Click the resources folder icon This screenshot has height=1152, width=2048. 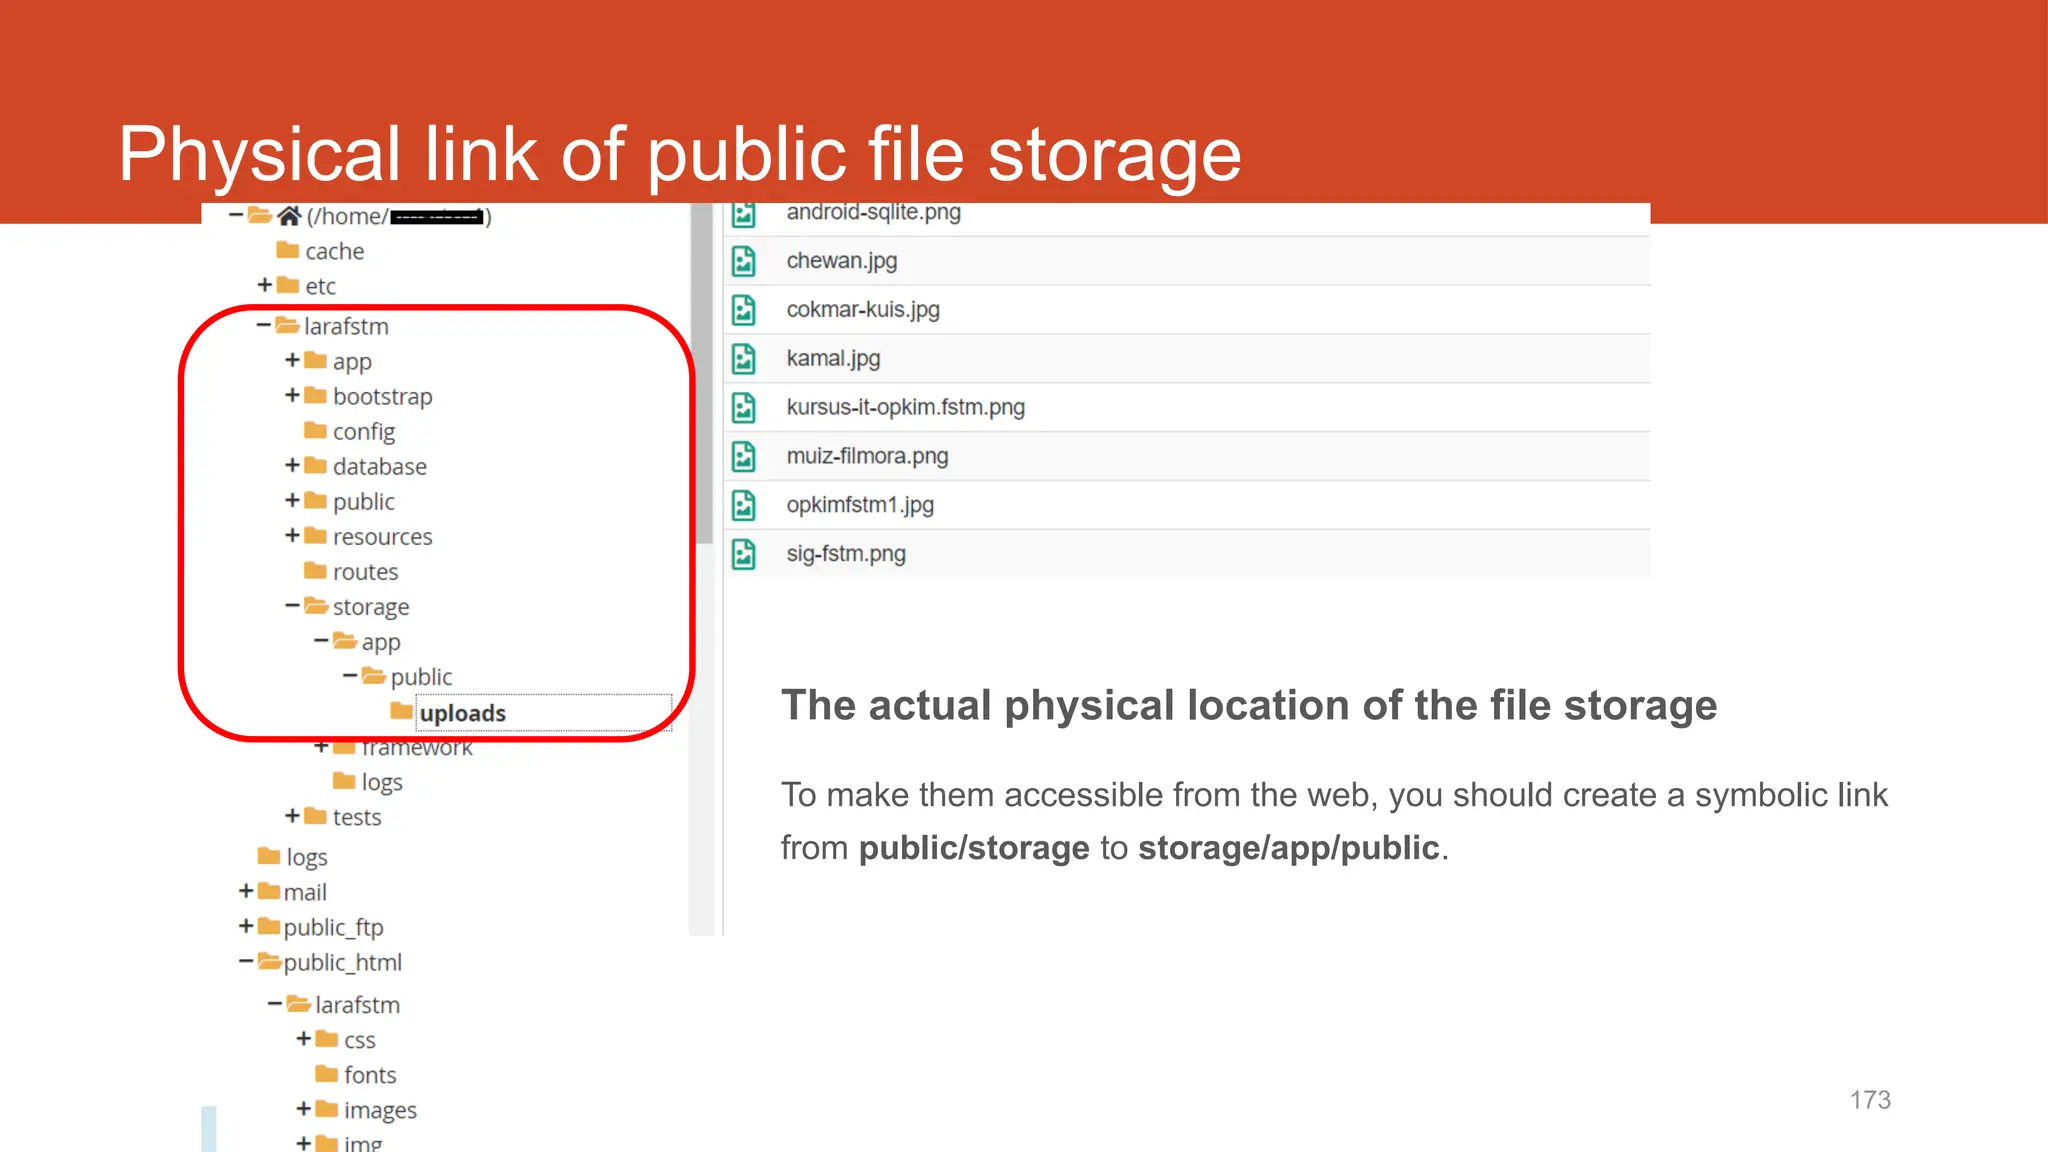click(x=316, y=535)
